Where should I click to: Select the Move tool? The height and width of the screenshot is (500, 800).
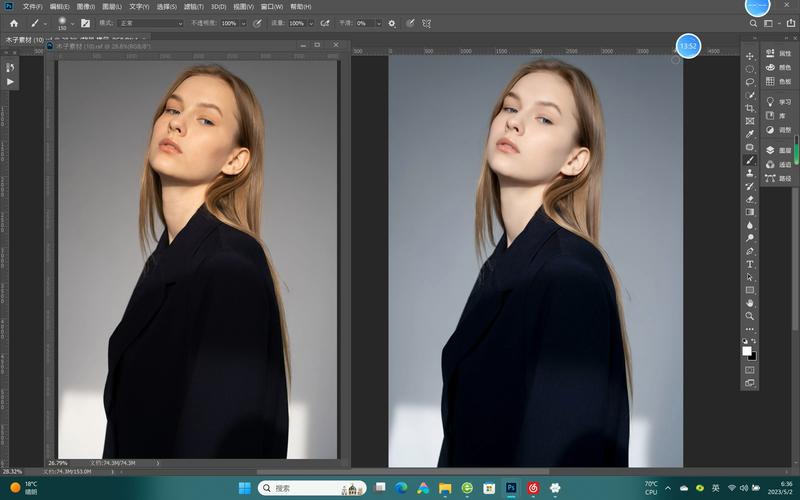pos(749,56)
